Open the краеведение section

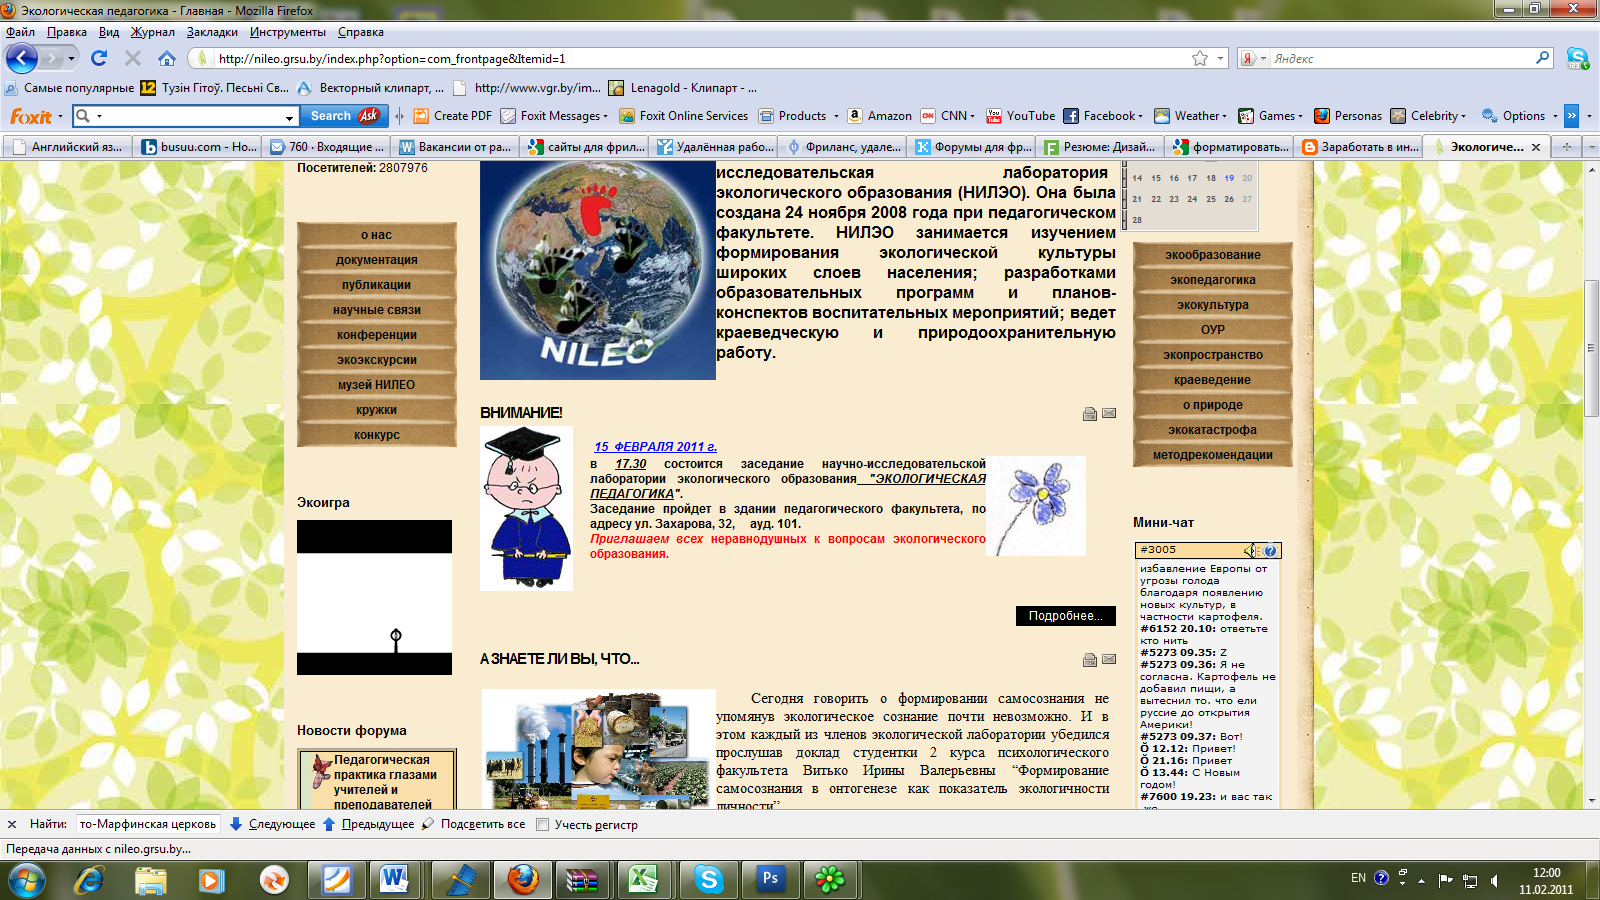point(1213,380)
